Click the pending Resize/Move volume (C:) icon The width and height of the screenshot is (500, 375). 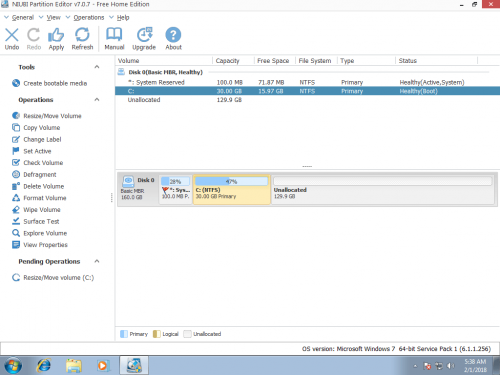pos(16,277)
